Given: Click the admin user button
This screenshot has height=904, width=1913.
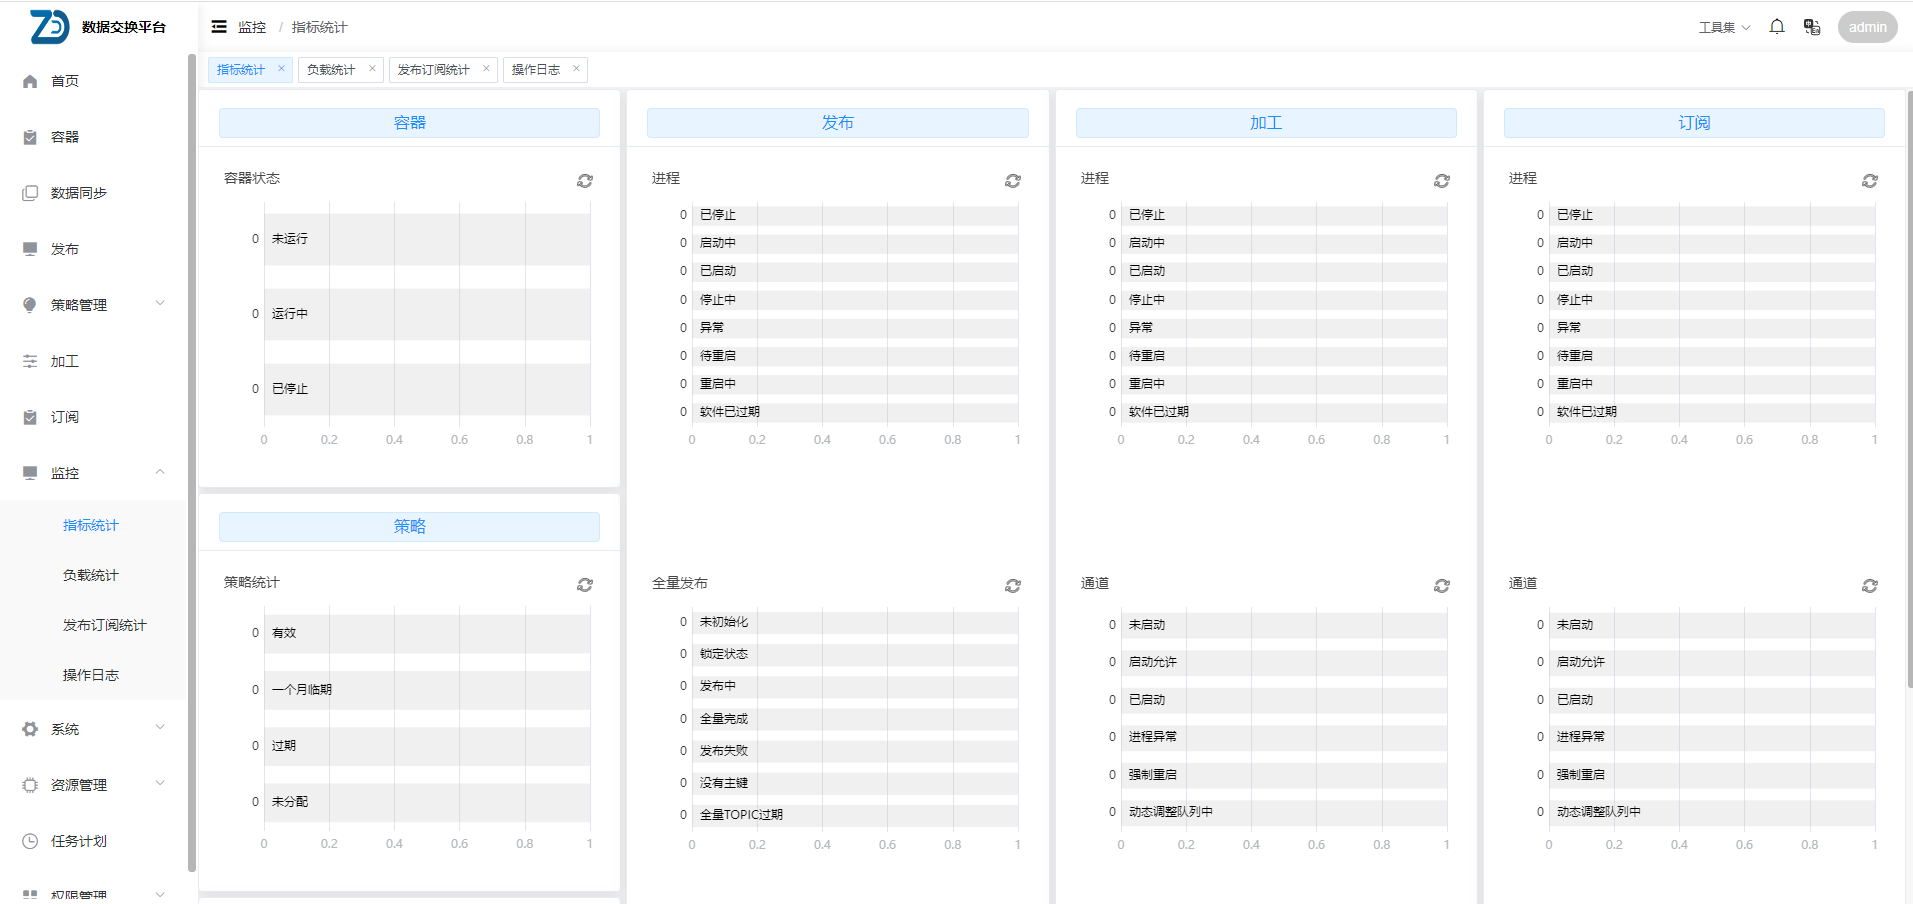Looking at the screenshot, I should click(1866, 27).
